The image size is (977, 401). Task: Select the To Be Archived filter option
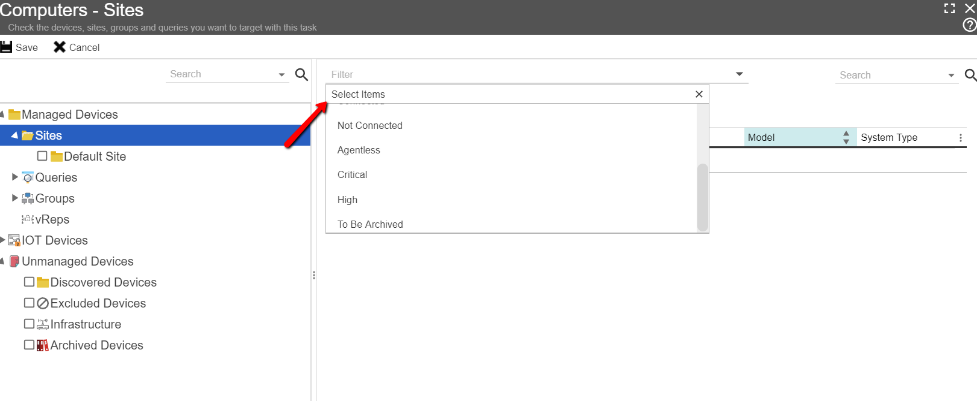tap(512, 224)
